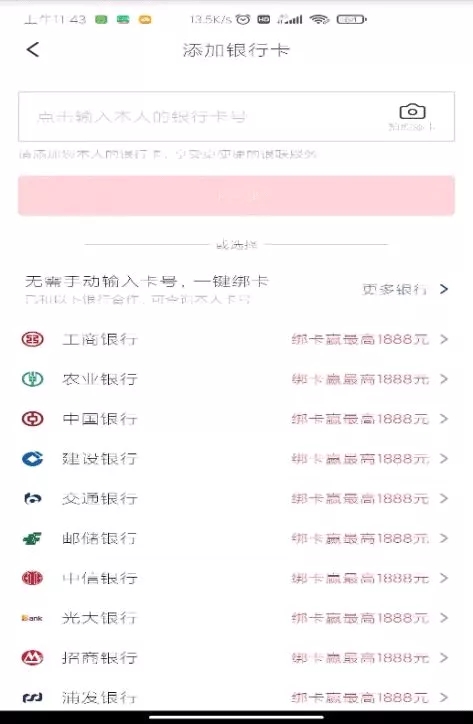Viewport: 473px width, 724px height.
Task: Tap the 中信银行 red logo
Action: (32, 578)
